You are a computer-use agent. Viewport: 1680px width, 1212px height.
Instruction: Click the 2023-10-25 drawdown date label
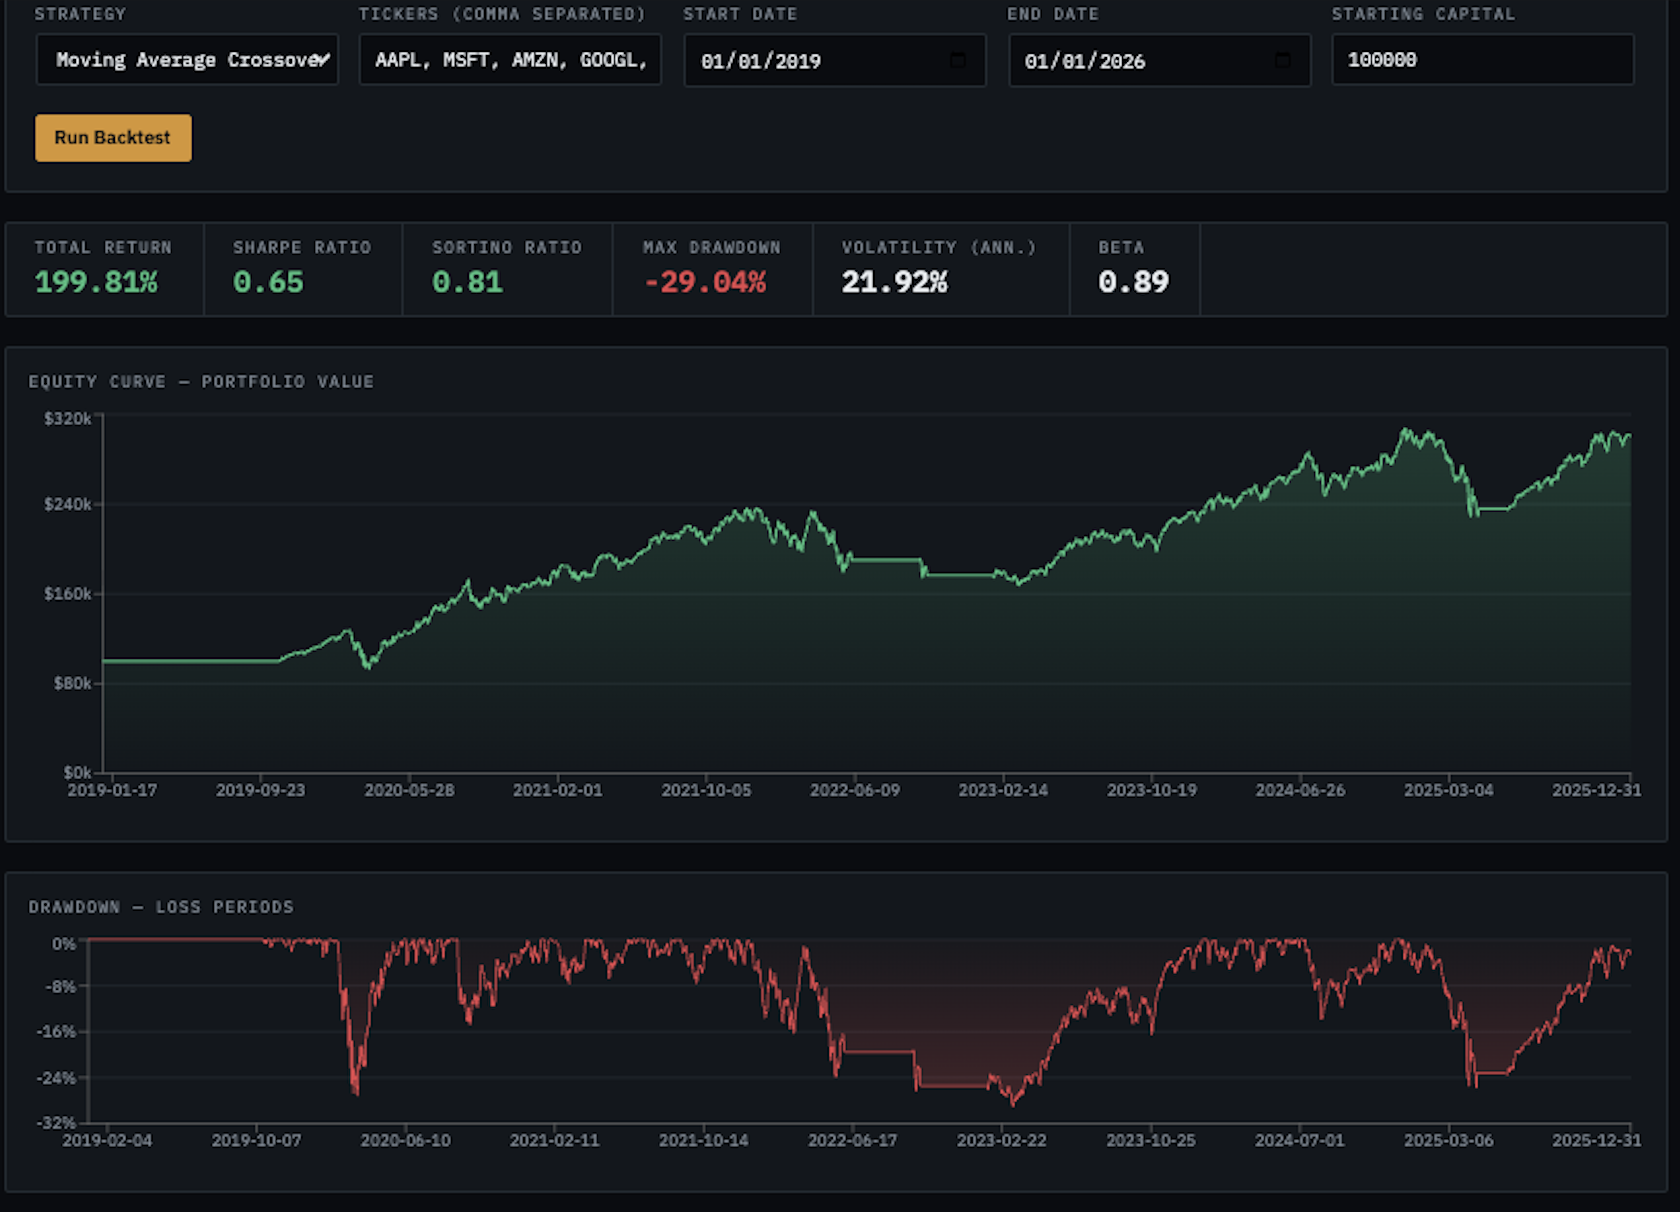coord(1150,1140)
